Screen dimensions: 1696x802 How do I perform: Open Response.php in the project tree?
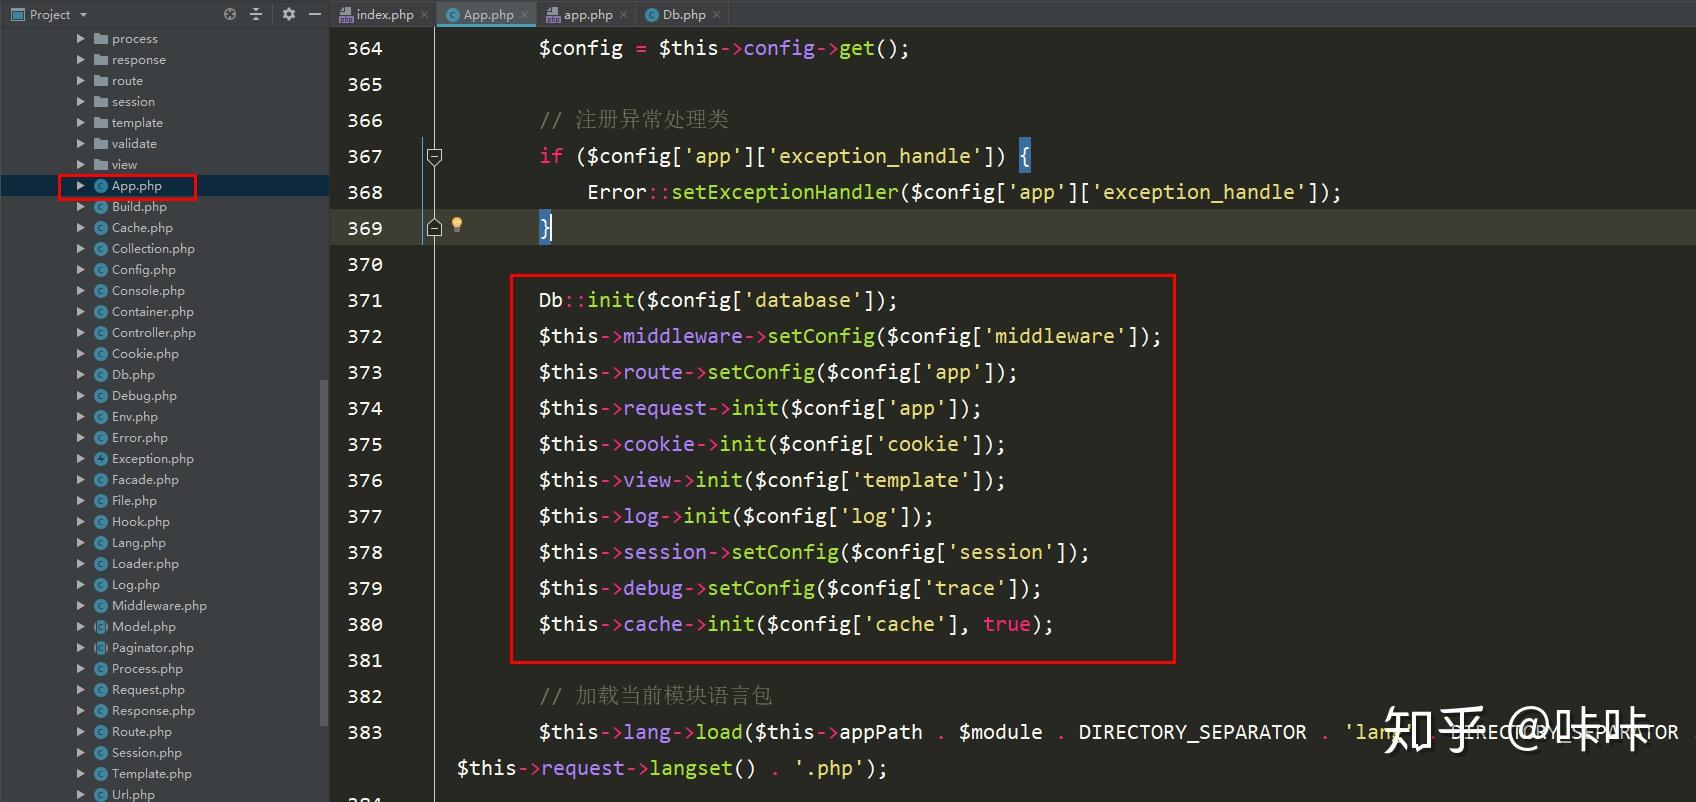[153, 711]
